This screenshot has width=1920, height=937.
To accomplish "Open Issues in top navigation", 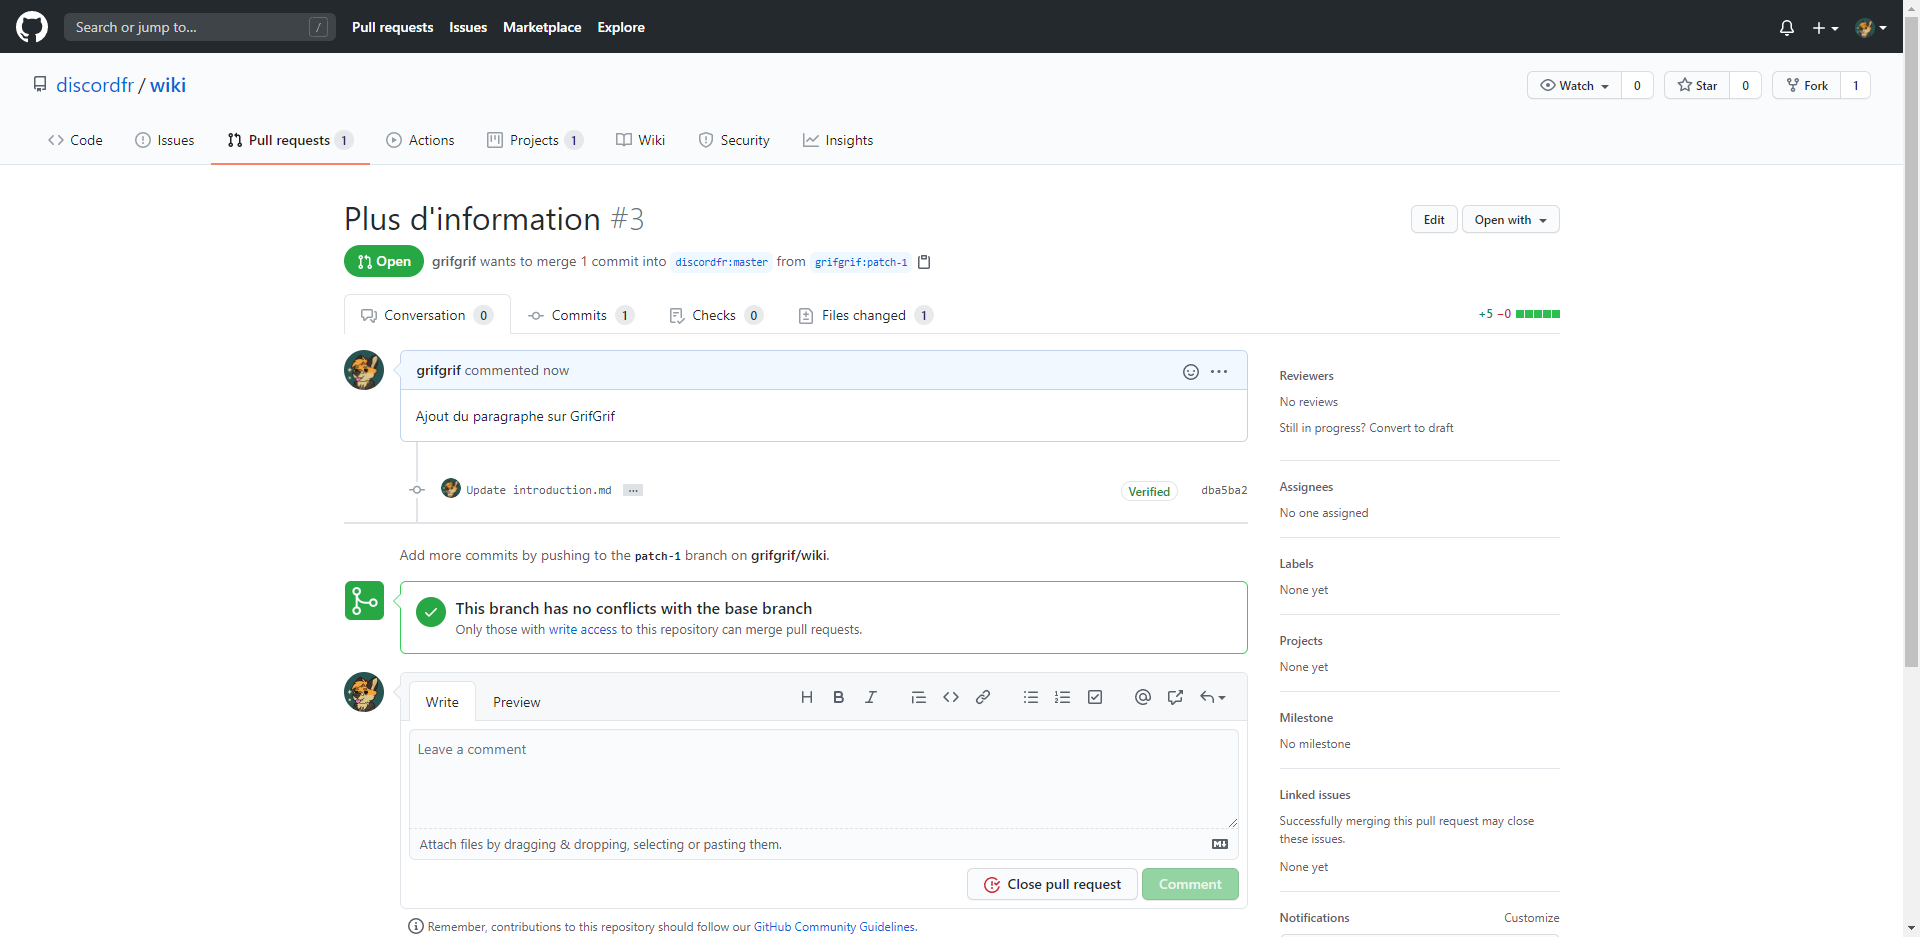I will pyautogui.click(x=468, y=27).
